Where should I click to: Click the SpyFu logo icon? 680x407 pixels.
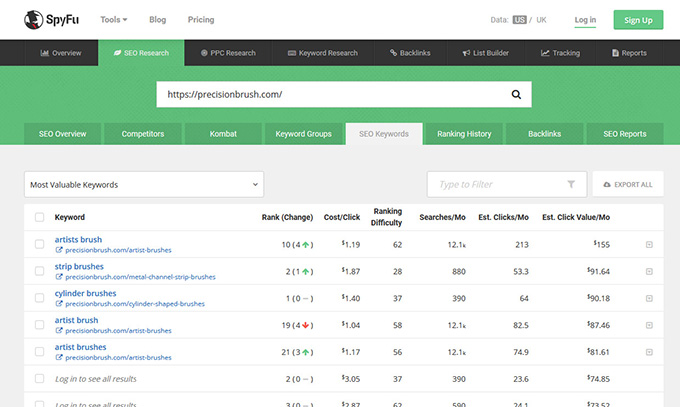(x=32, y=19)
